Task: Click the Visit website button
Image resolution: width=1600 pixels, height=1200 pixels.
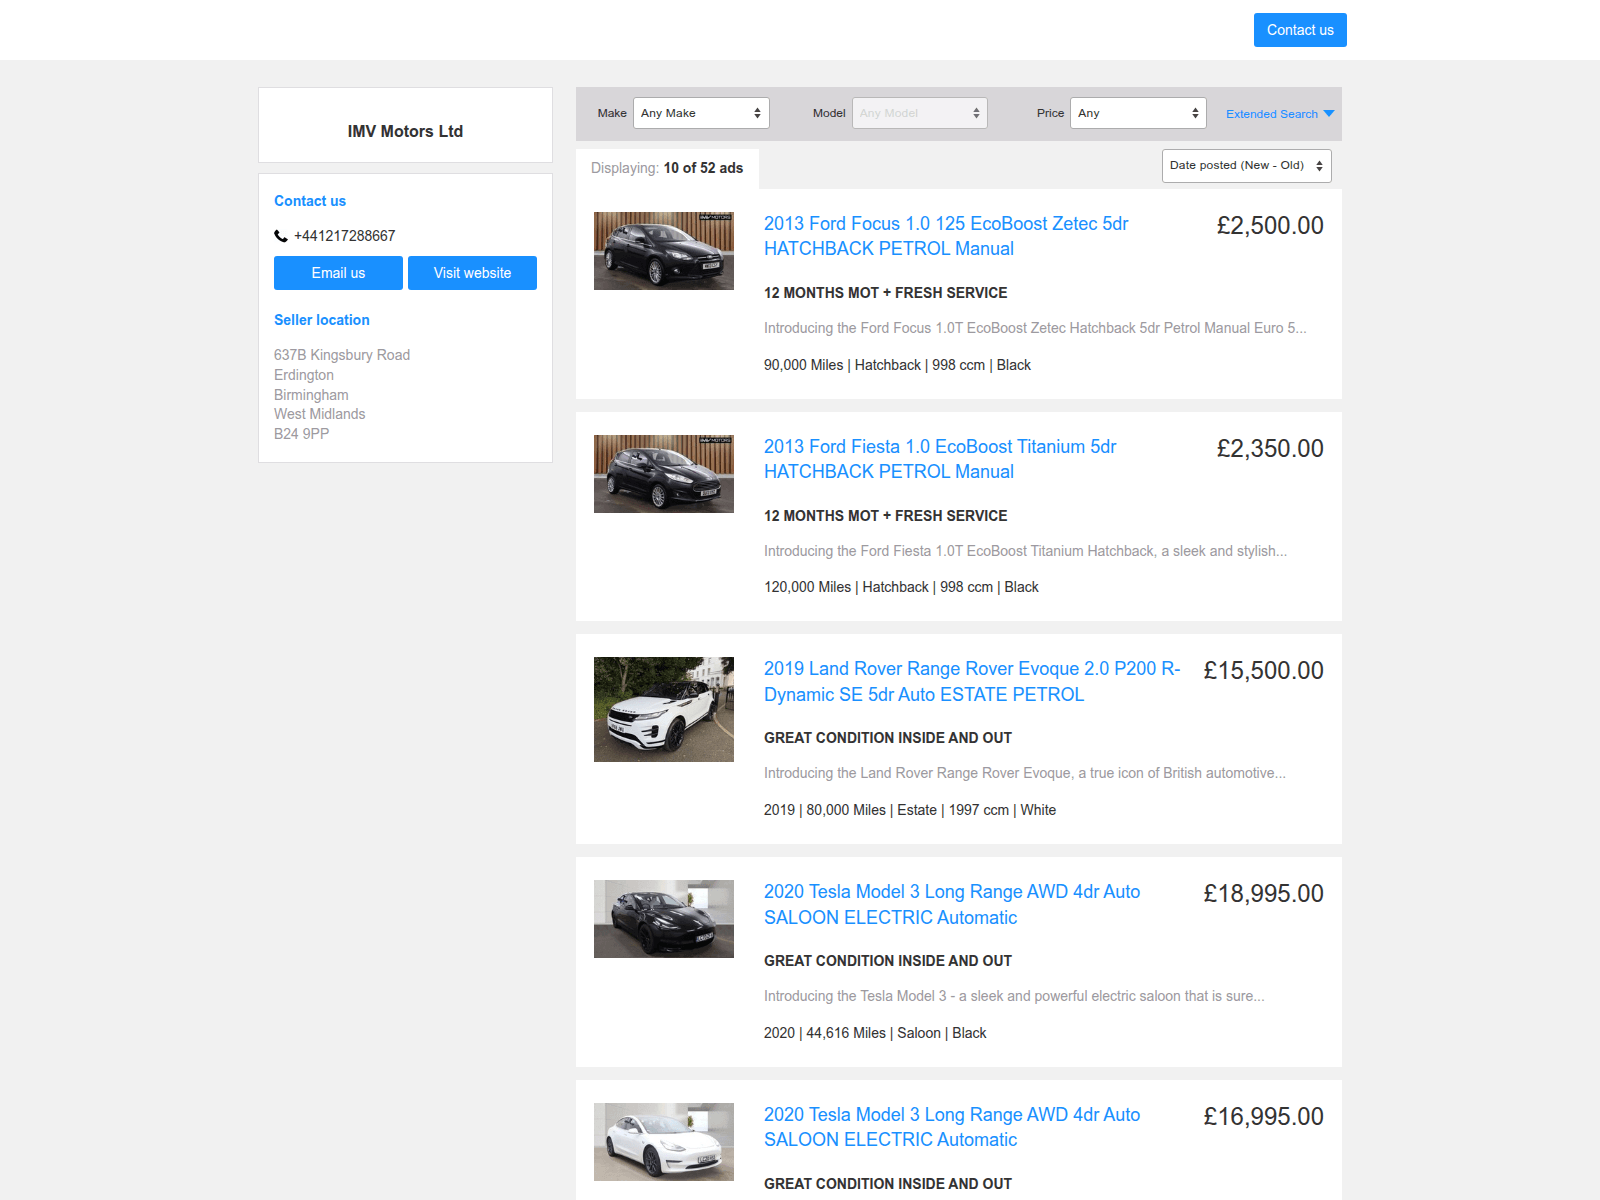Action: coord(472,273)
